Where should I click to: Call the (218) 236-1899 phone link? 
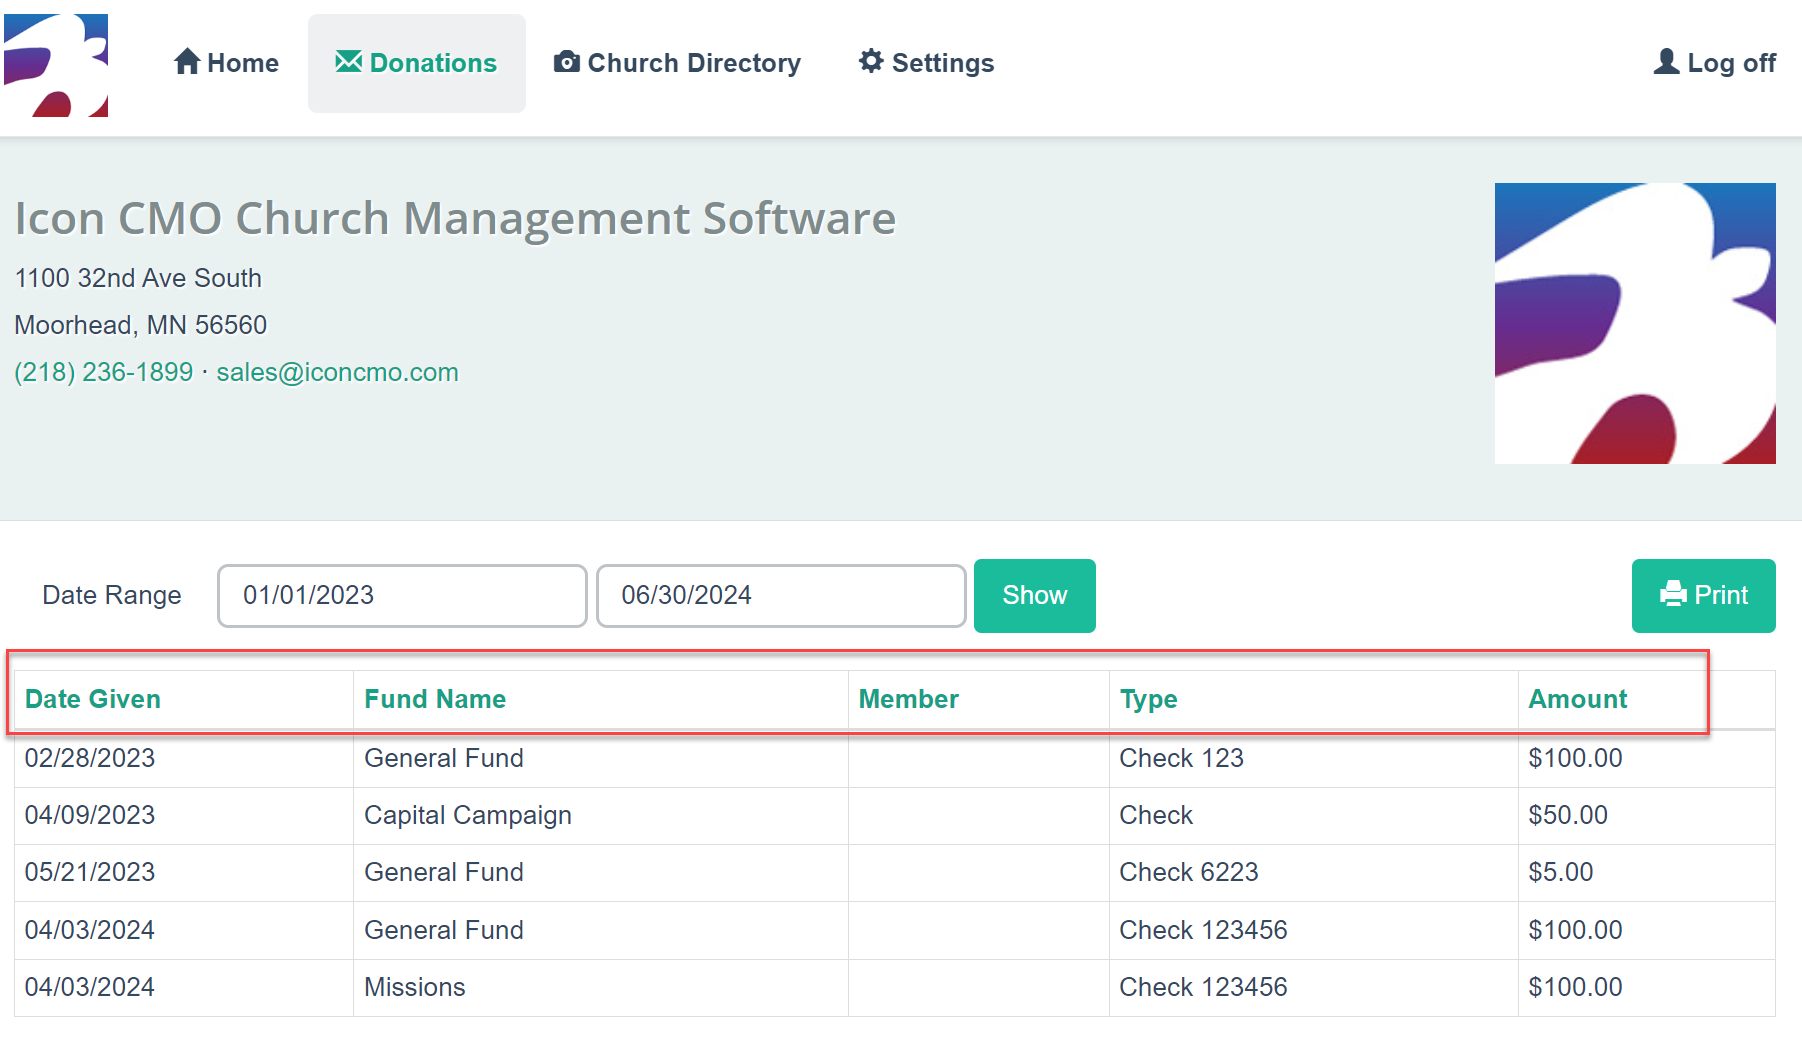pyautogui.click(x=104, y=372)
